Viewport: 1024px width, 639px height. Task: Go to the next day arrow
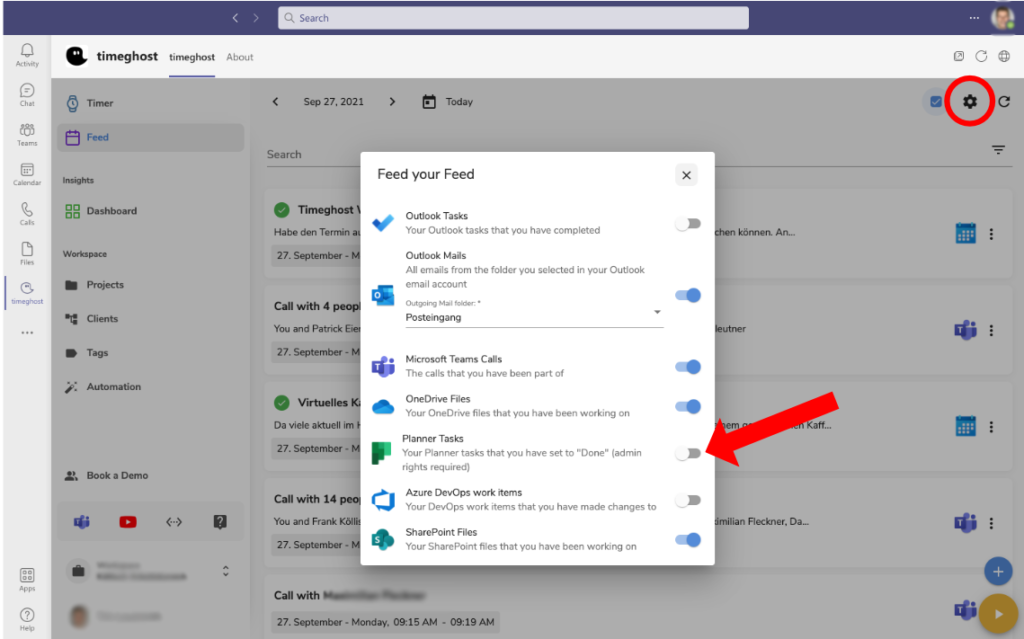point(393,102)
